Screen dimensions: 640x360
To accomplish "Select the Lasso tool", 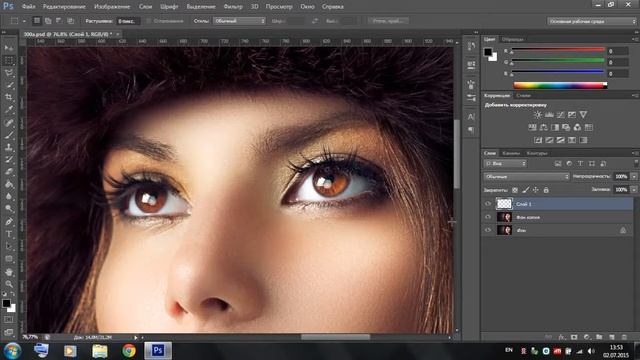I will click(x=9, y=73).
